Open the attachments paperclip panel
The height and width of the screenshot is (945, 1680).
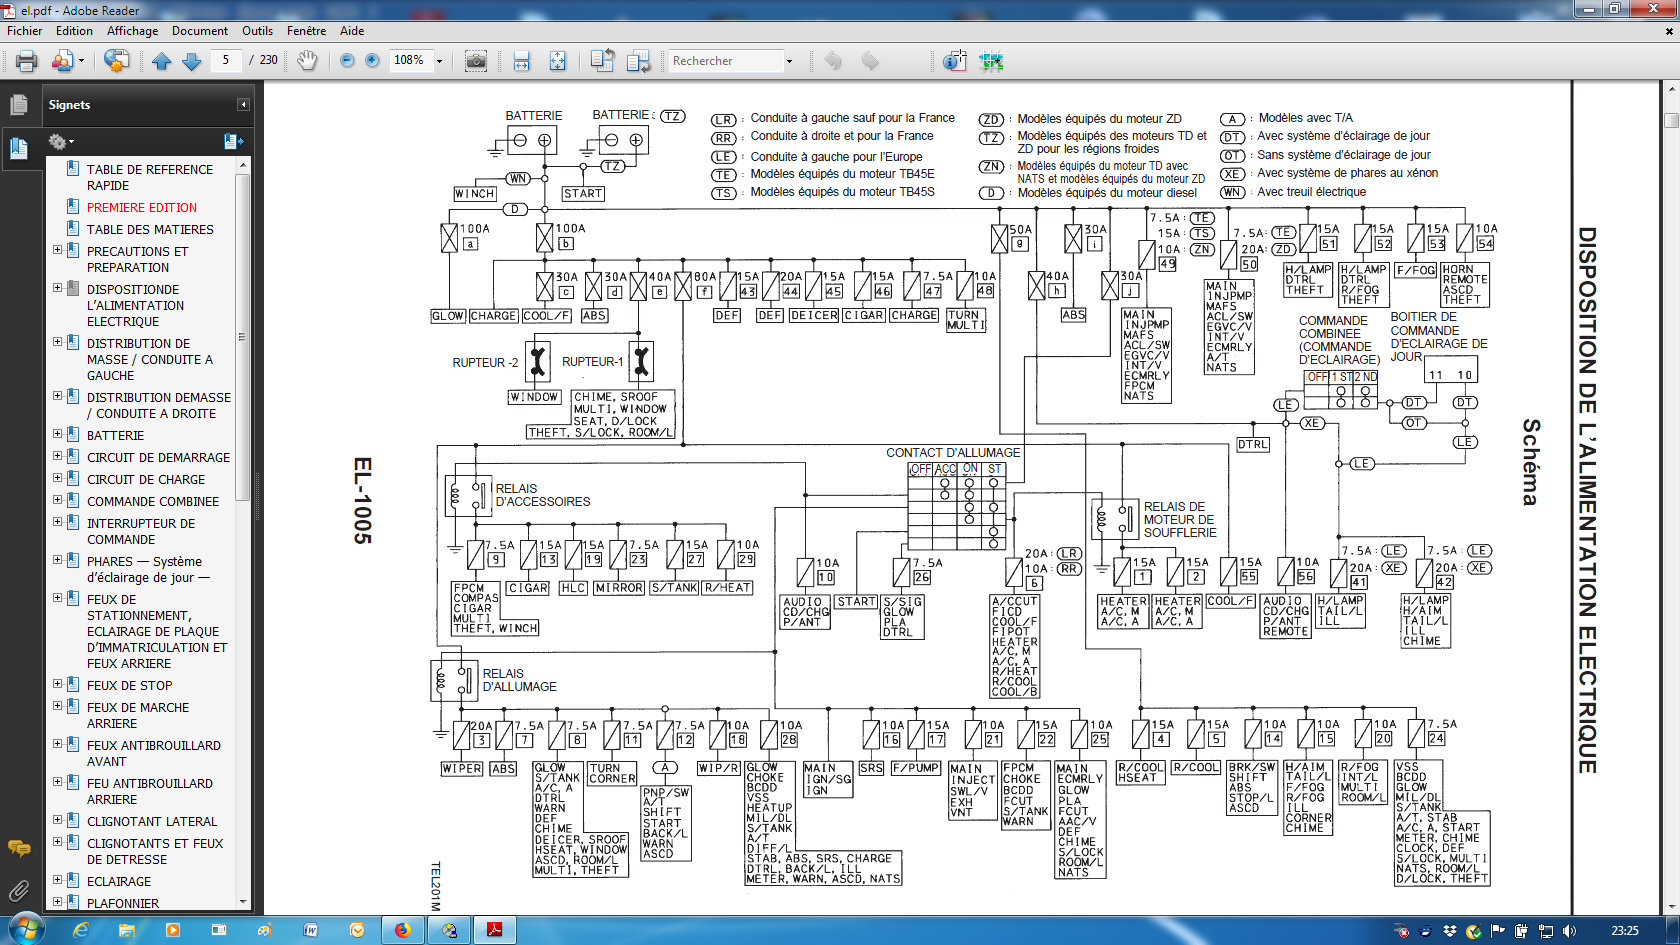[18, 890]
